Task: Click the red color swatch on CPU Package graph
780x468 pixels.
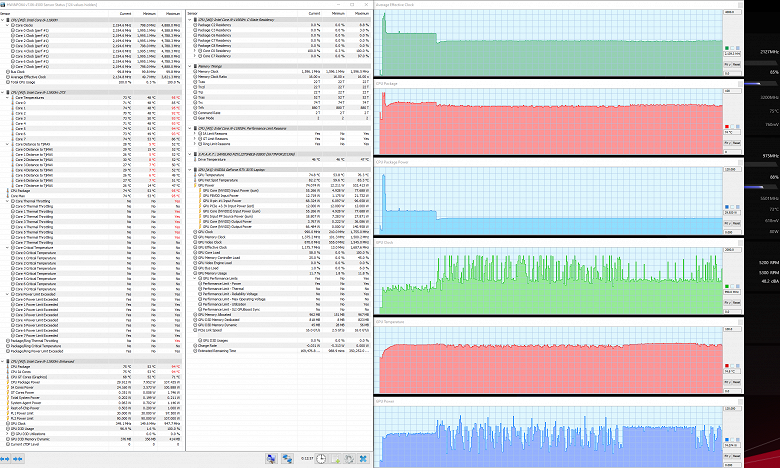Action: tap(727, 127)
